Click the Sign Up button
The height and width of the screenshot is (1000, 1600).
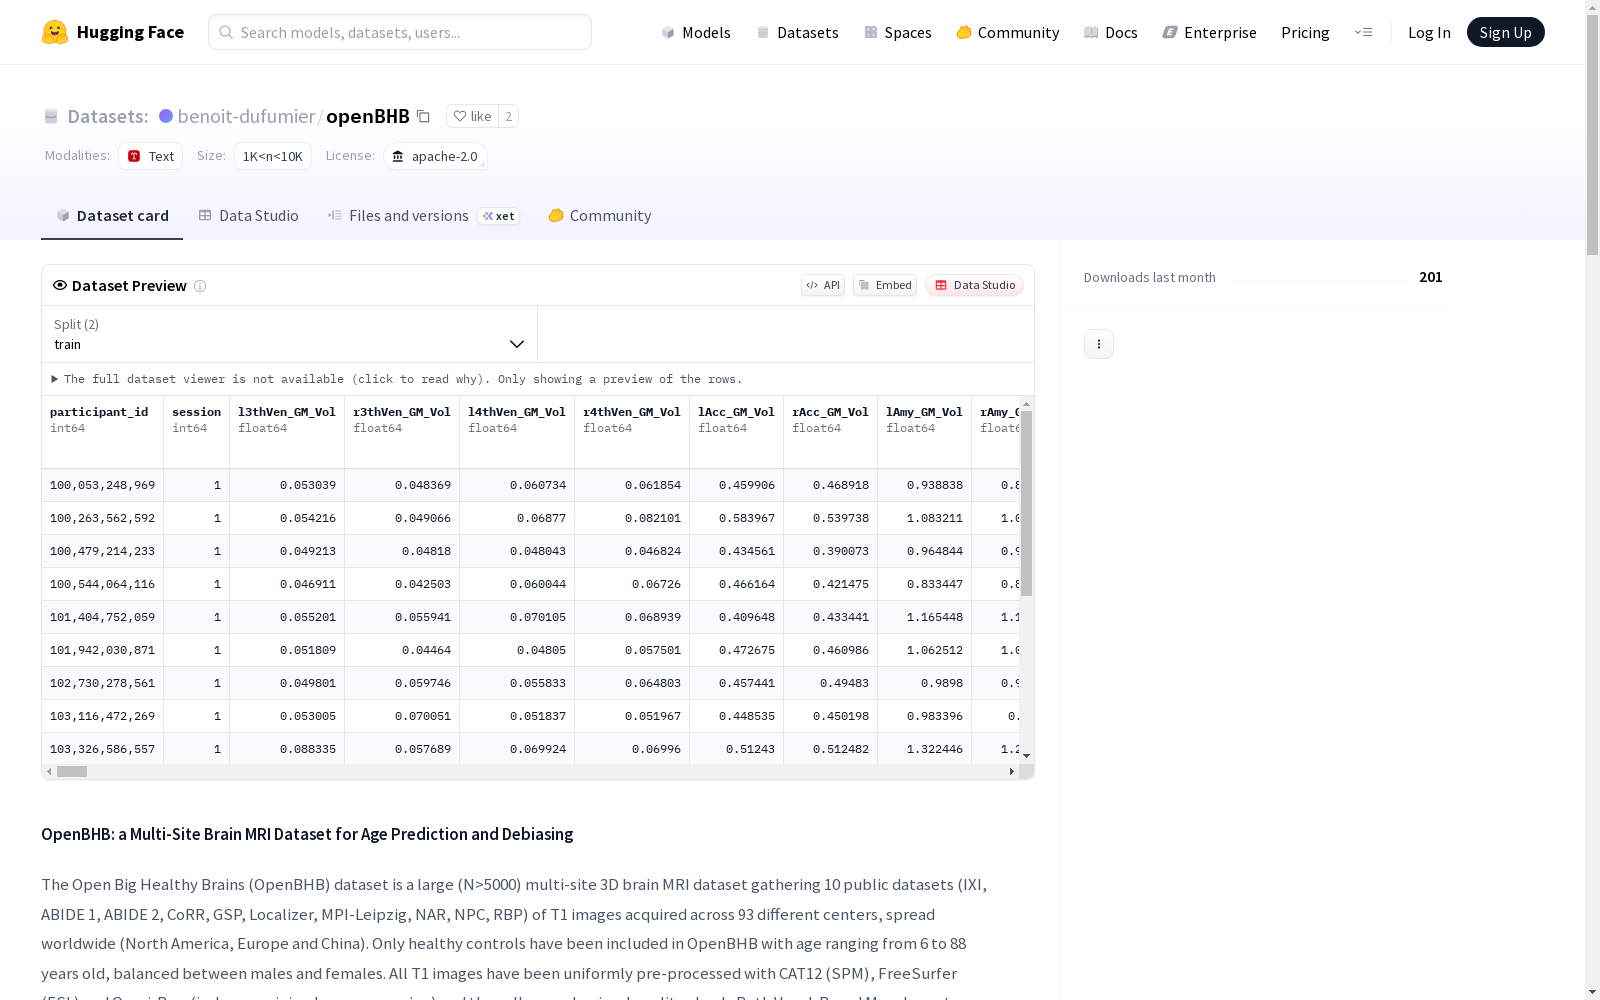1506,32
